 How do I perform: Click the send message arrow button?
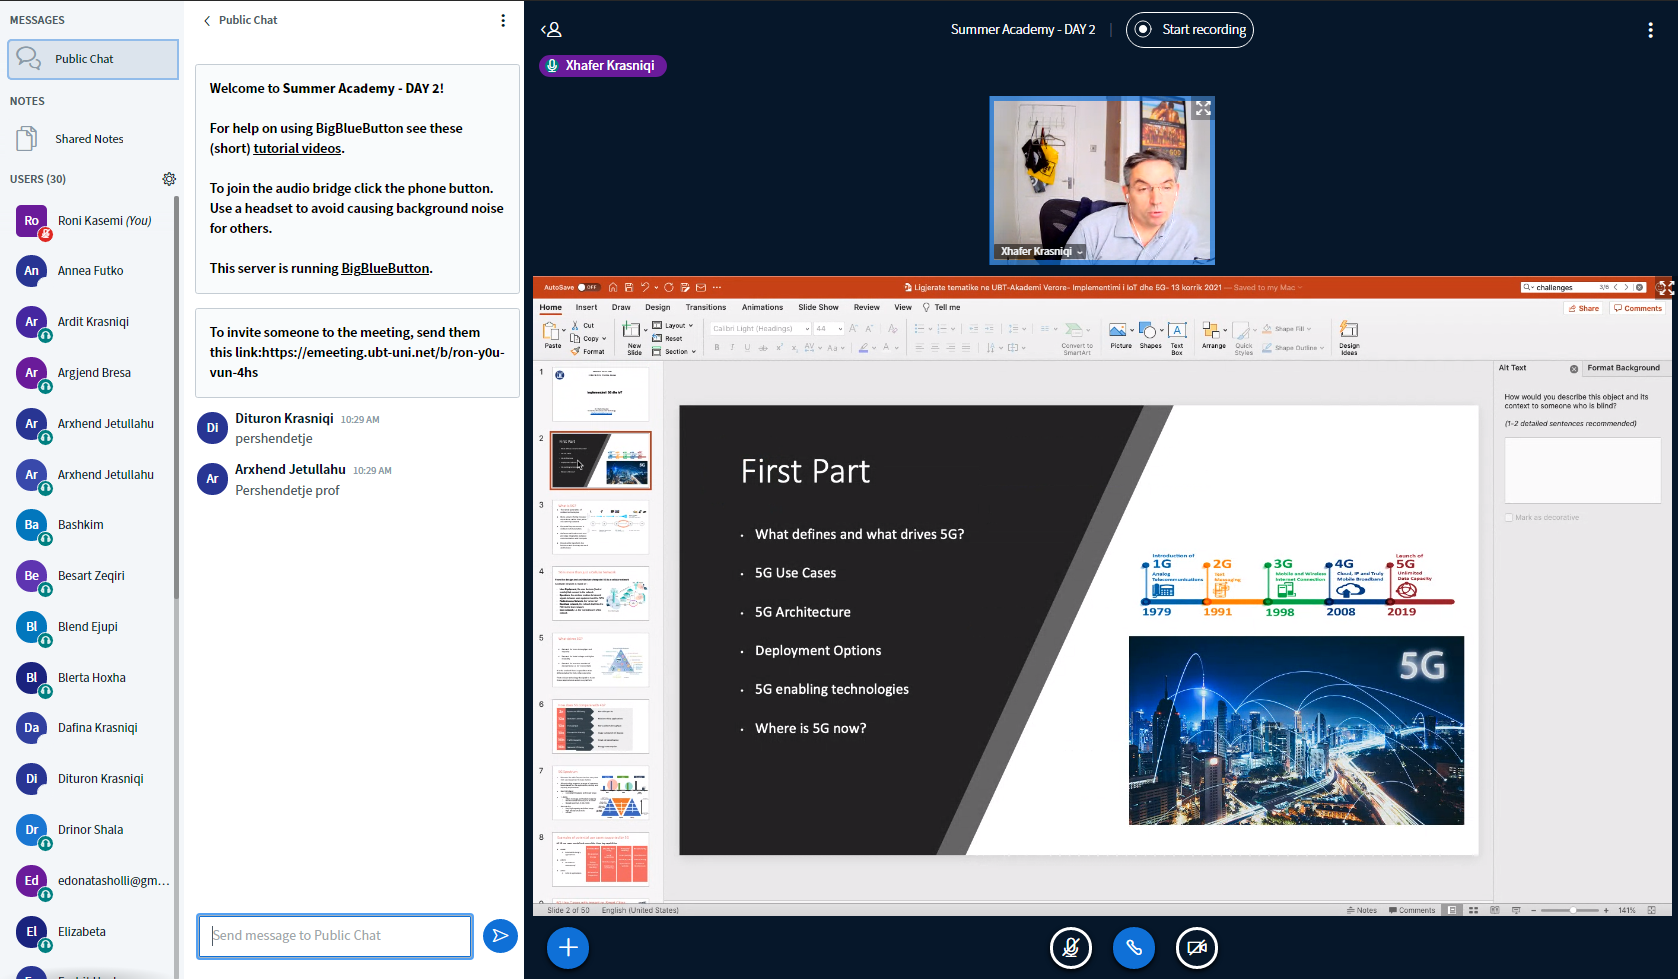pyautogui.click(x=500, y=936)
